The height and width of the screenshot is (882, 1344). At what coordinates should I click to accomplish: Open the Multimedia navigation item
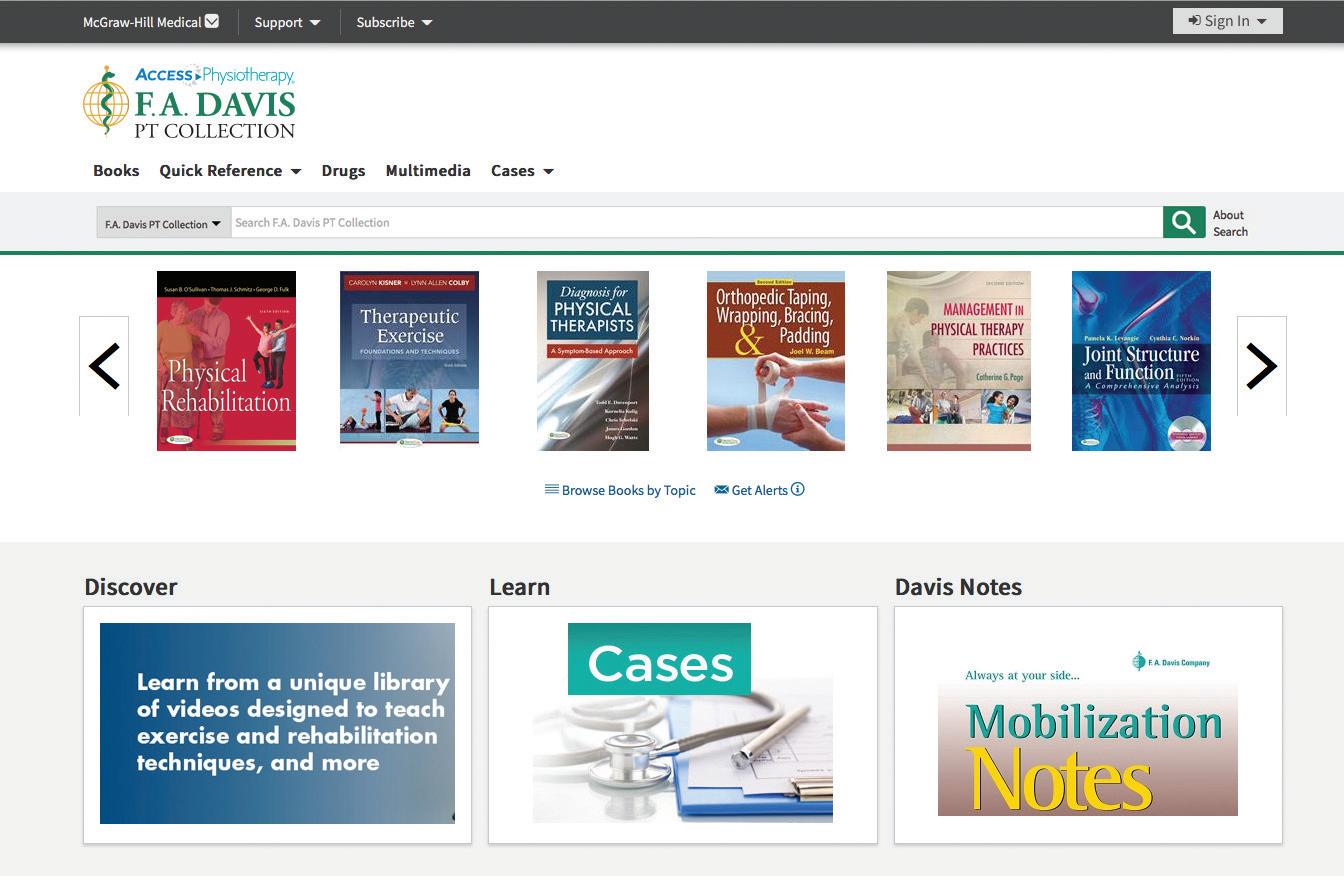[428, 171]
